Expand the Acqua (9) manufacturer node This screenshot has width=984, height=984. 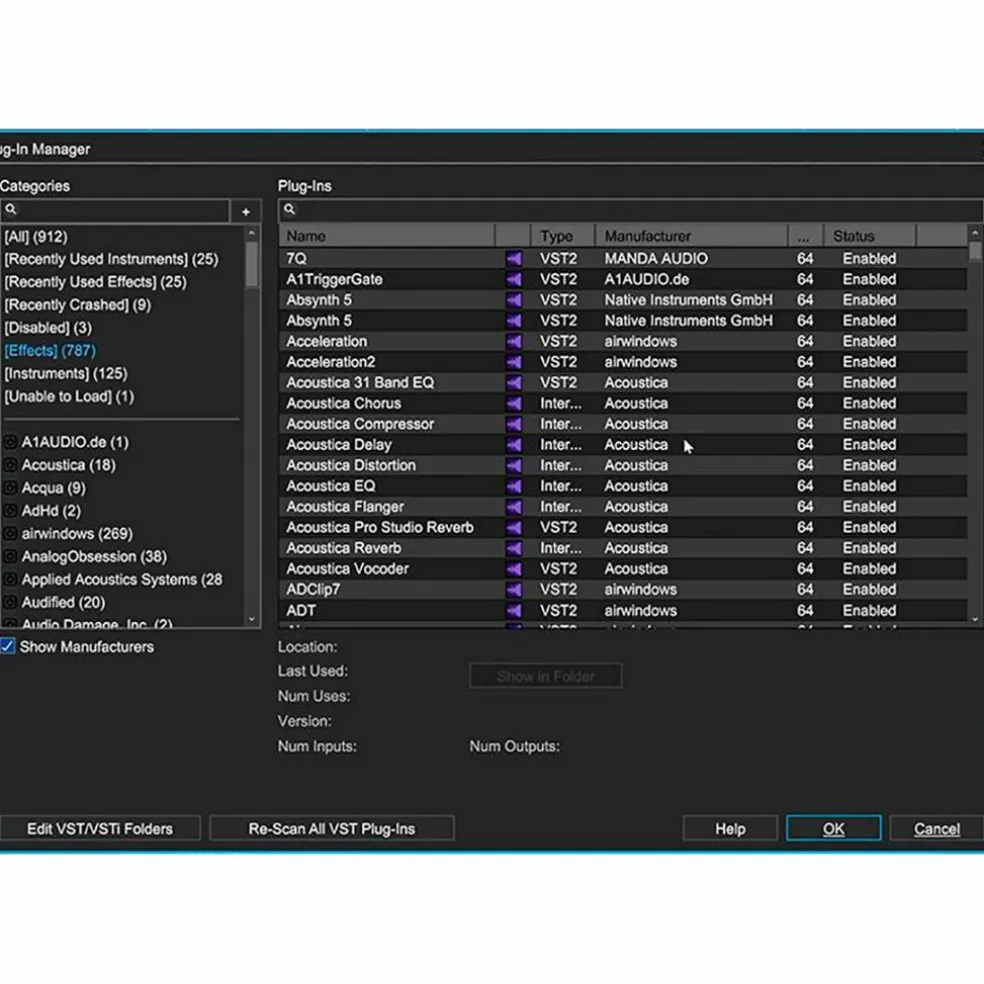click(10, 488)
